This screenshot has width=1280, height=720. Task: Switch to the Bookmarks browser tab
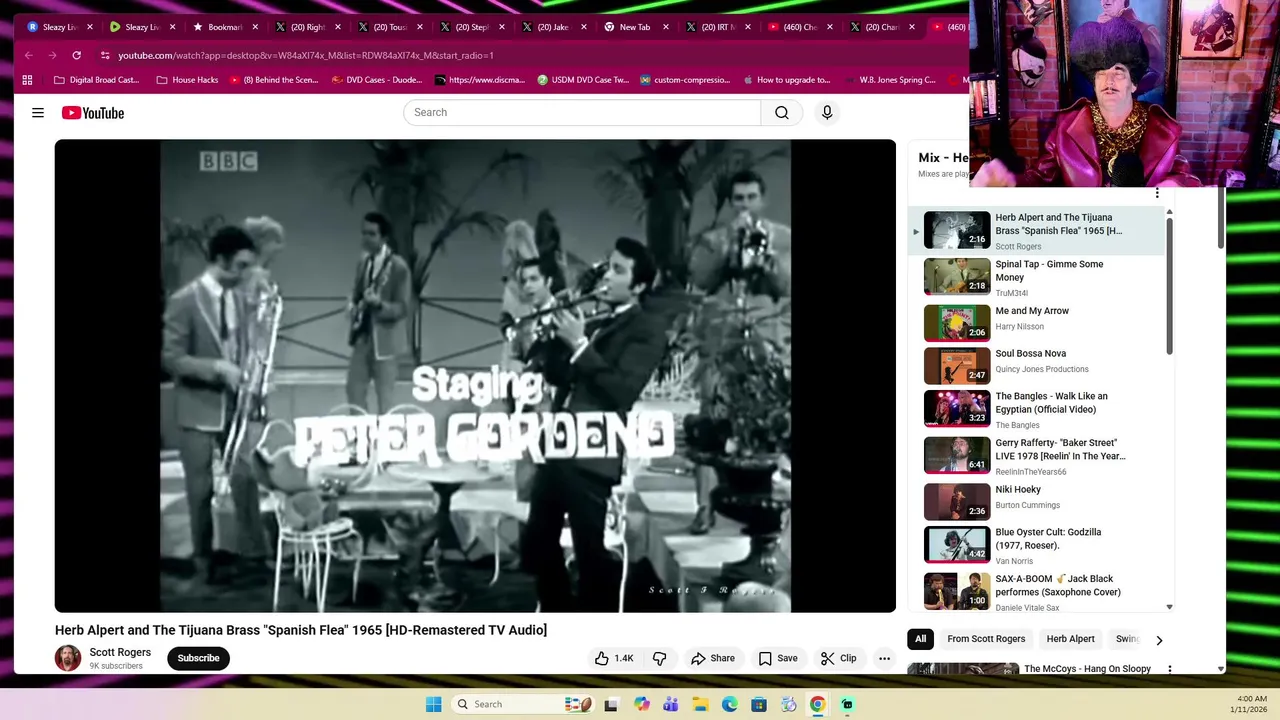224,27
